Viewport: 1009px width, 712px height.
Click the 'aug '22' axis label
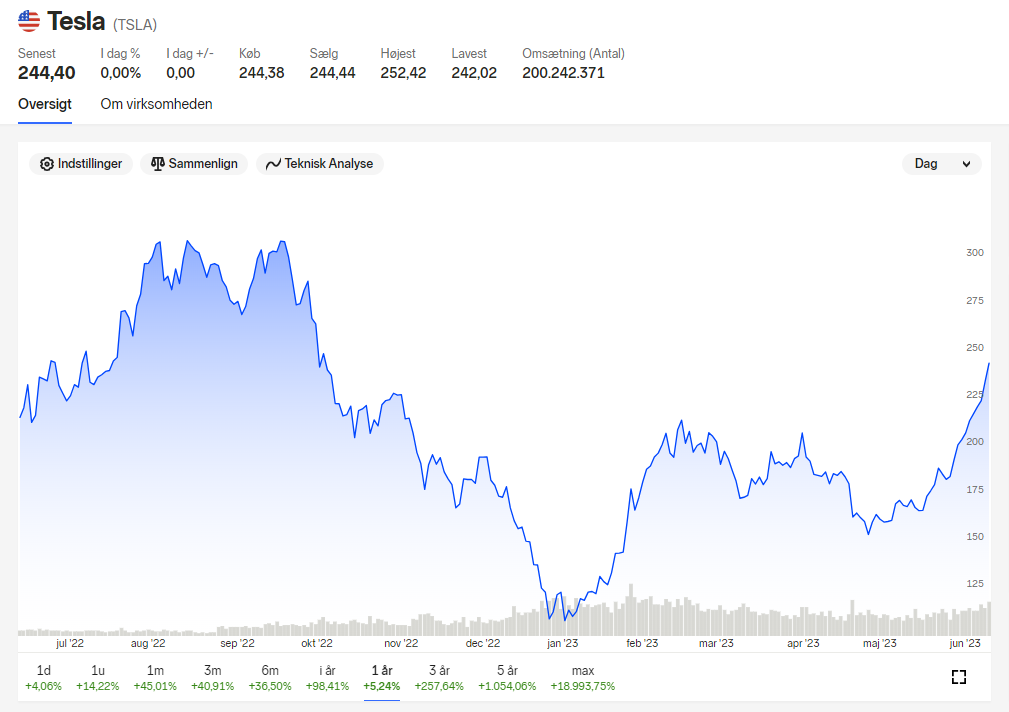click(148, 643)
